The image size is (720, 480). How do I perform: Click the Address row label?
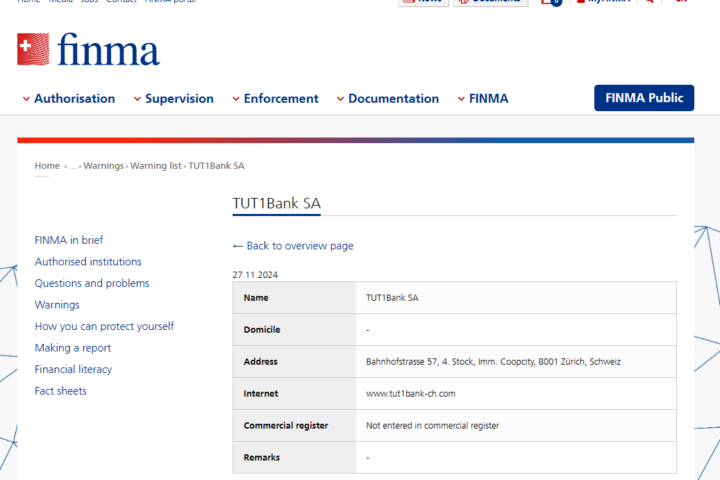click(260, 361)
